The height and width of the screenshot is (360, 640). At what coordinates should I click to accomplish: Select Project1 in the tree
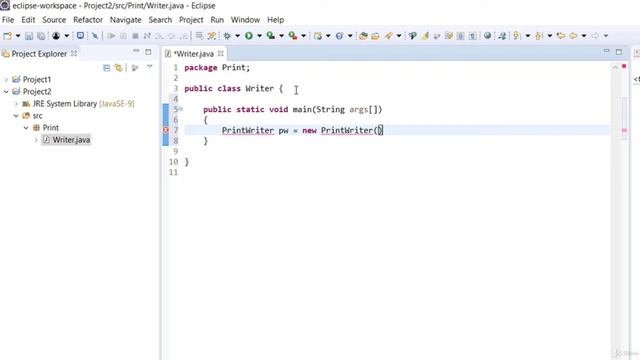pyautogui.click(x=37, y=80)
